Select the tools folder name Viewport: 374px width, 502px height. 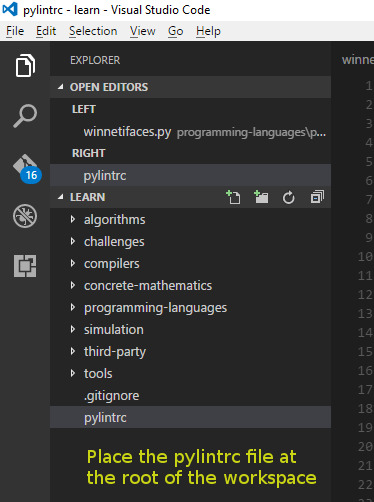pyautogui.click(x=98, y=374)
